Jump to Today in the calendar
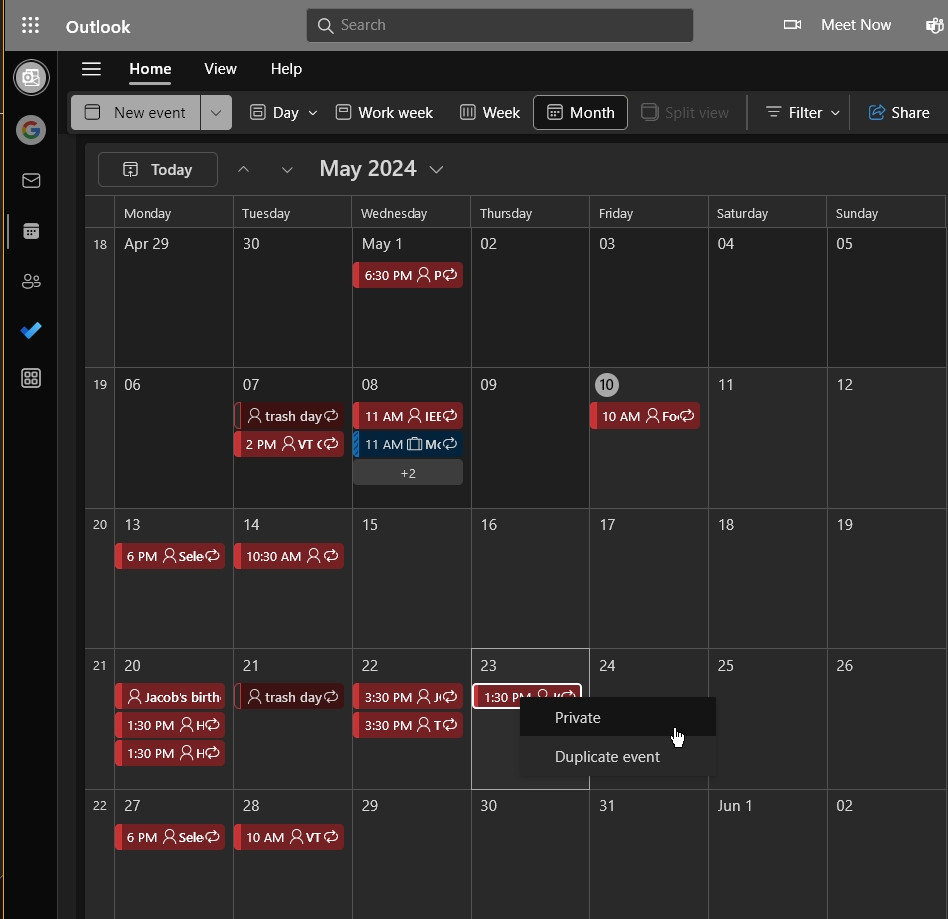 (x=158, y=169)
